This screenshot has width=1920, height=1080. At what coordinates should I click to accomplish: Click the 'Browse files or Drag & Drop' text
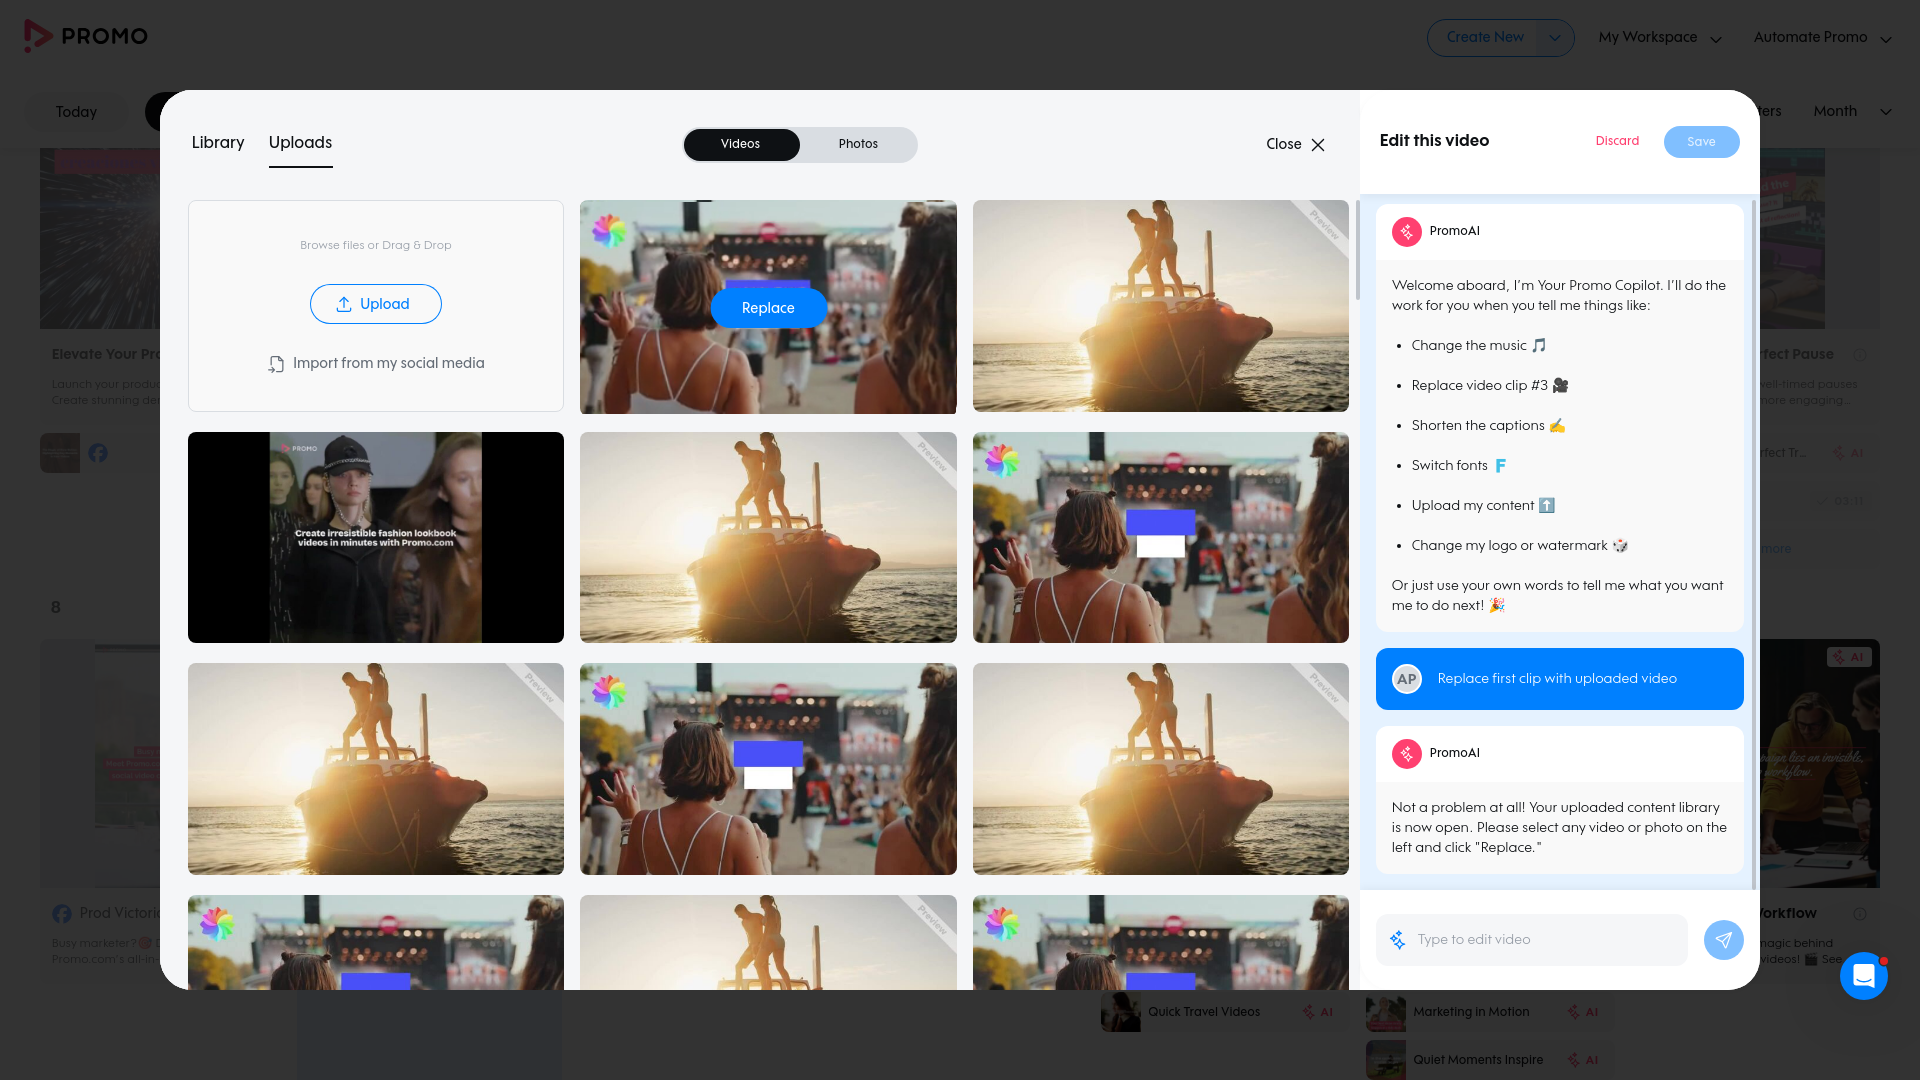376,246
